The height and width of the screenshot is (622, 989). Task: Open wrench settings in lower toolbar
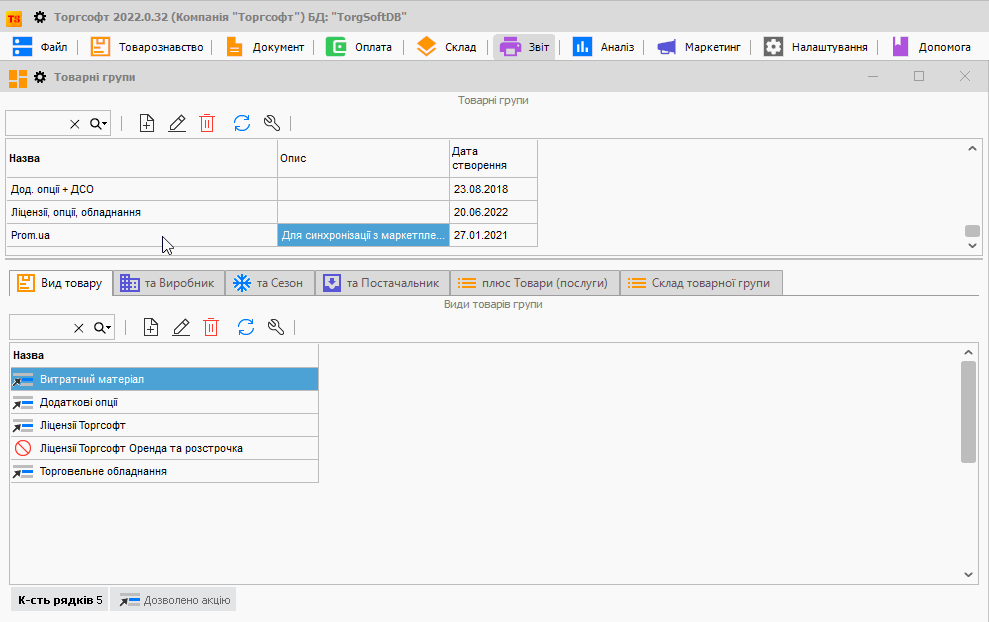tap(276, 327)
